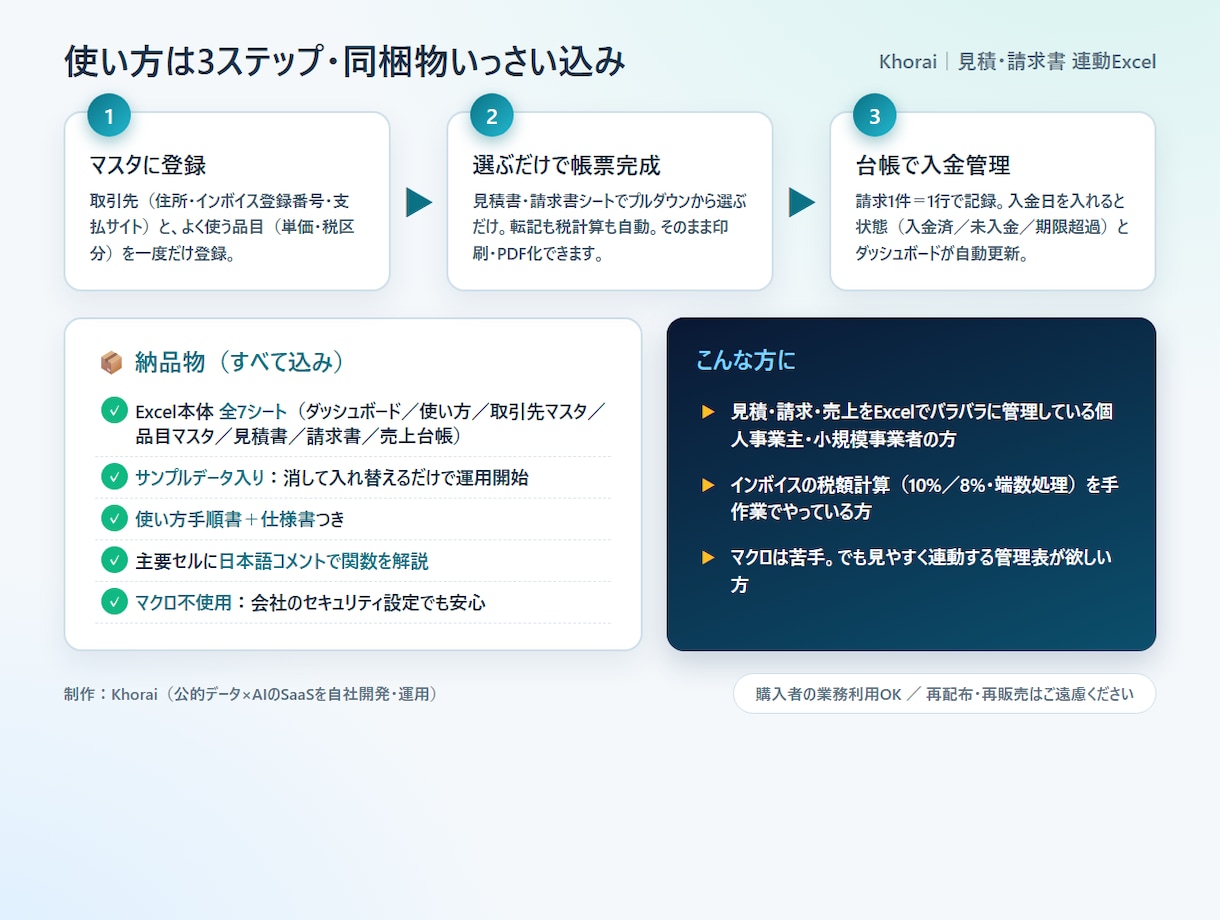Click the マスタに登録 card heading

(148, 165)
